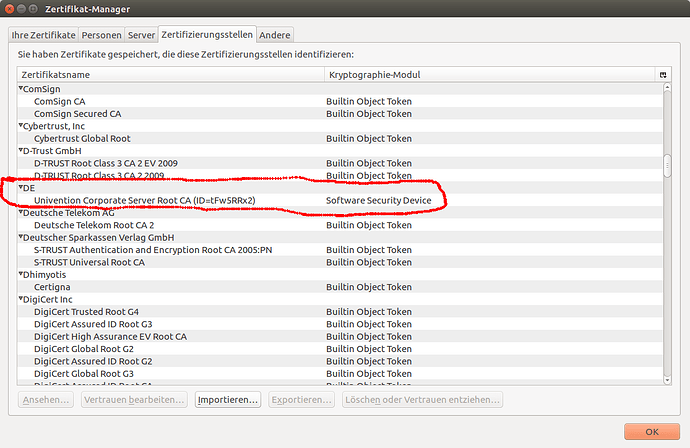Screen dimensions: 690x448
Task: Click the certificate list vertical scrollbar
Action: tap(668, 165)
